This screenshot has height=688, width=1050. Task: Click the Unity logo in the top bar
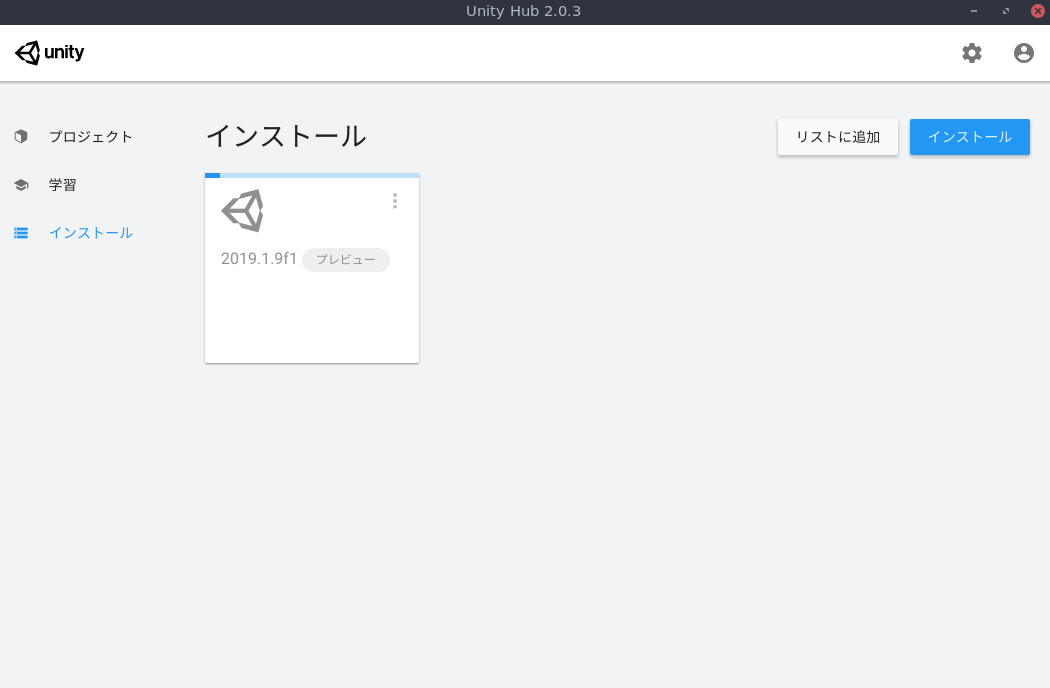pos(48,52)
